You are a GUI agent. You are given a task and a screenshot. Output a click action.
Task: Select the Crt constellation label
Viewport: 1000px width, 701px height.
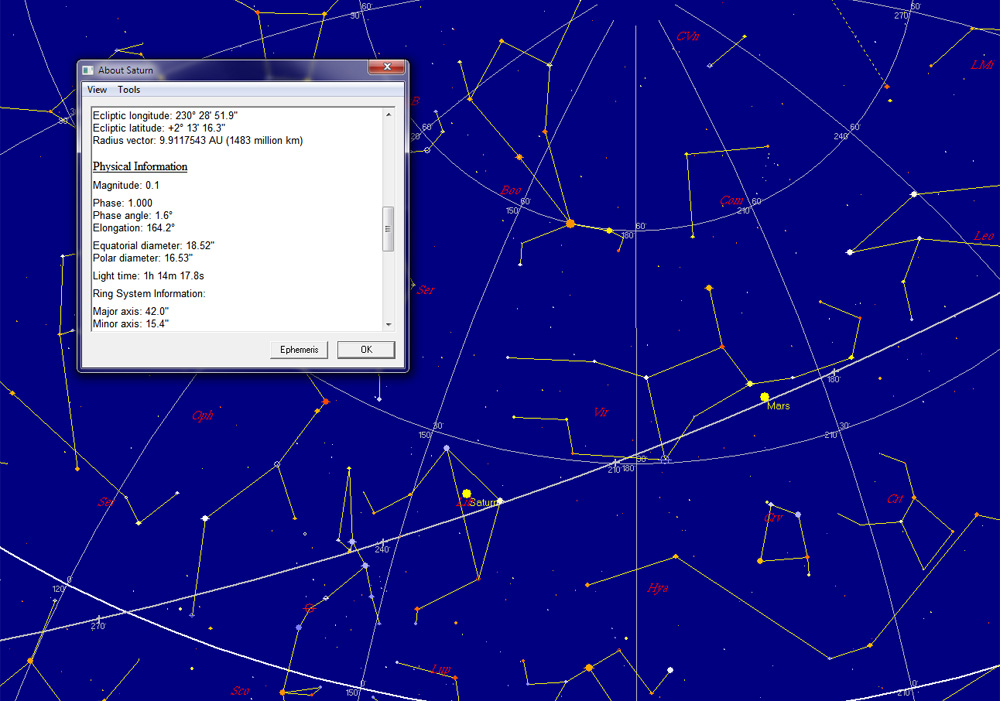click(894, 498)
